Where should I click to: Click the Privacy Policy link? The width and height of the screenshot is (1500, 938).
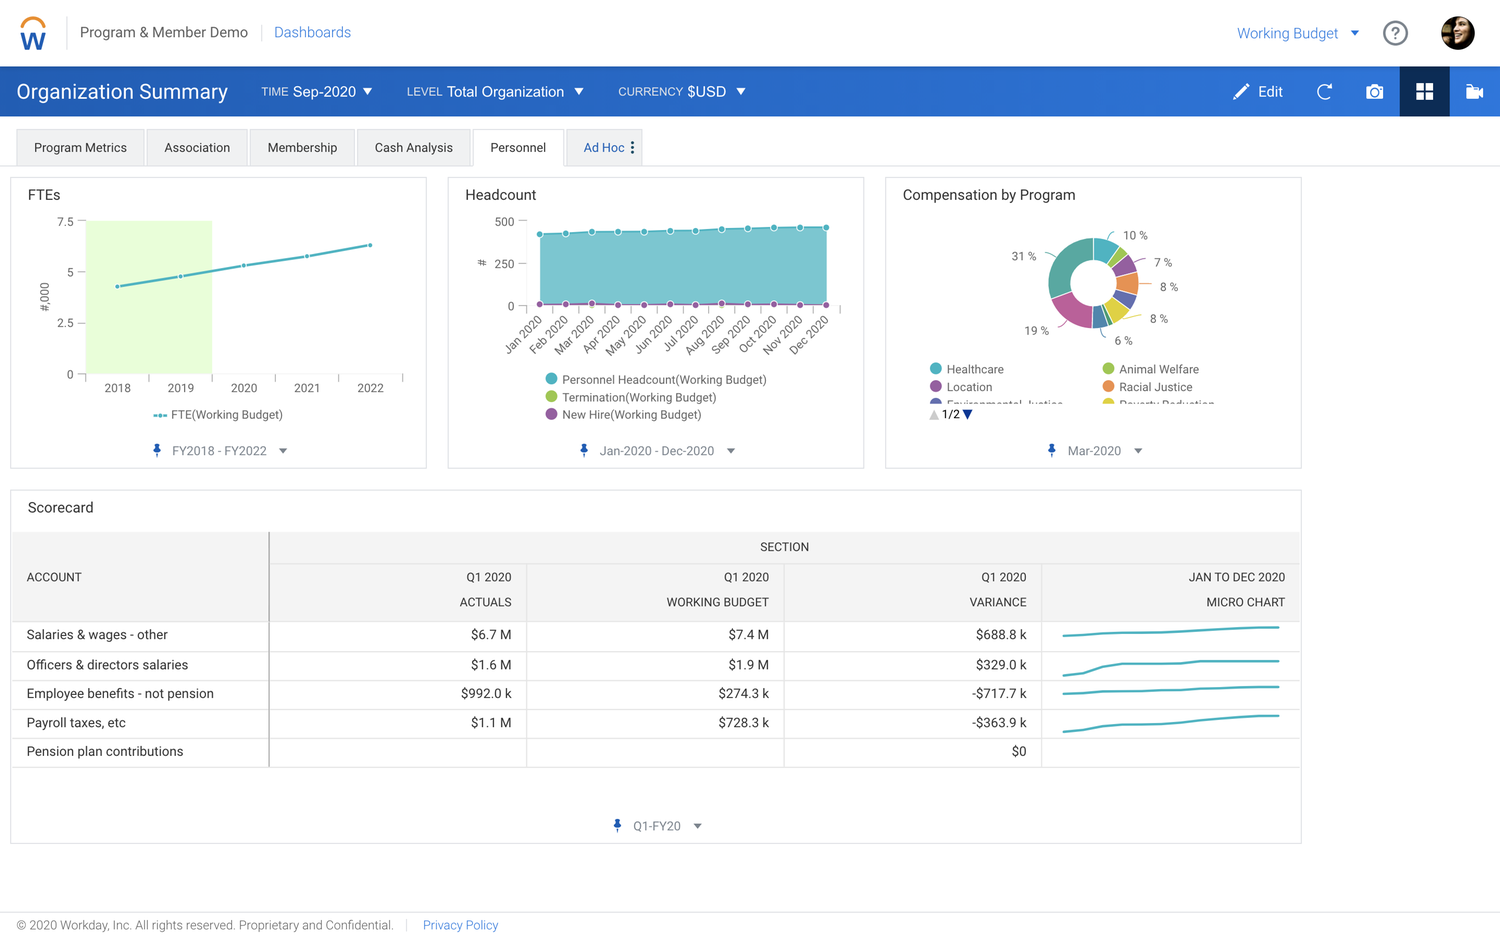point(460,925)
